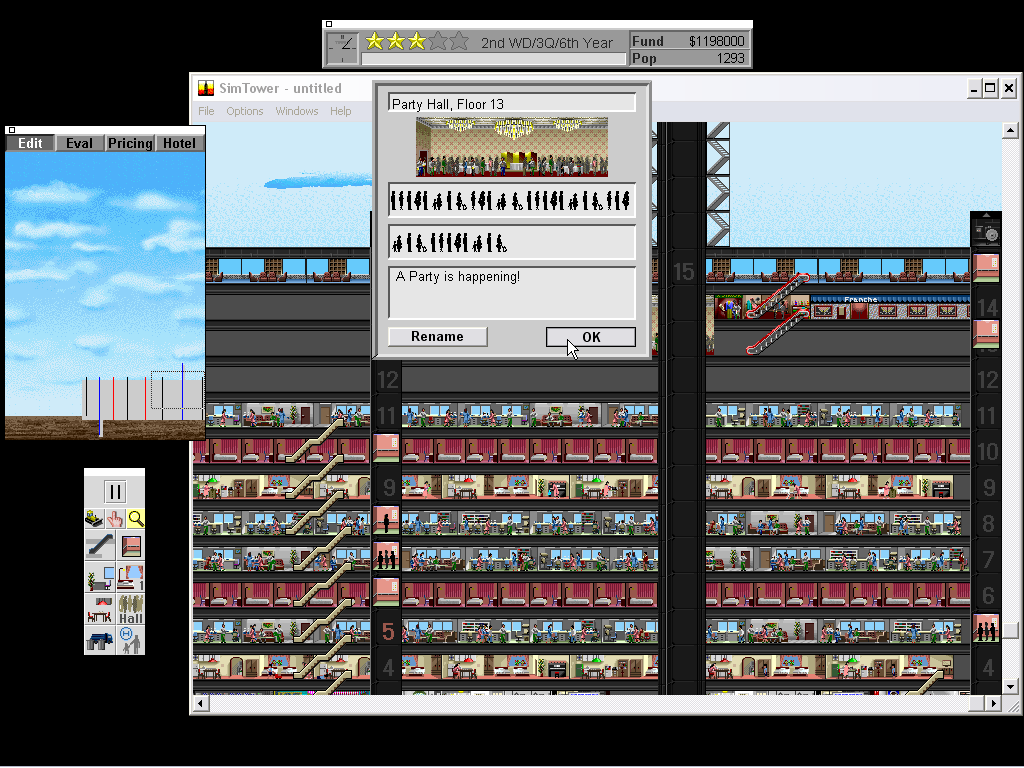1024x768 pixels.
Task: Open the Windows menu
Action: click(x=296, y=111)
